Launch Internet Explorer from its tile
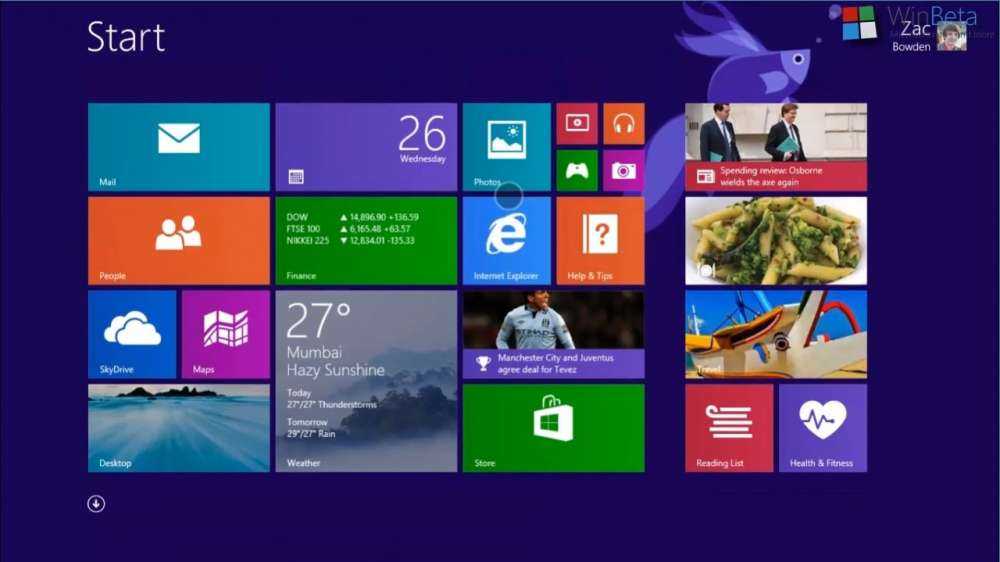Image resolution: width=1000 pixels, height=562 pixels. [506, 240]
